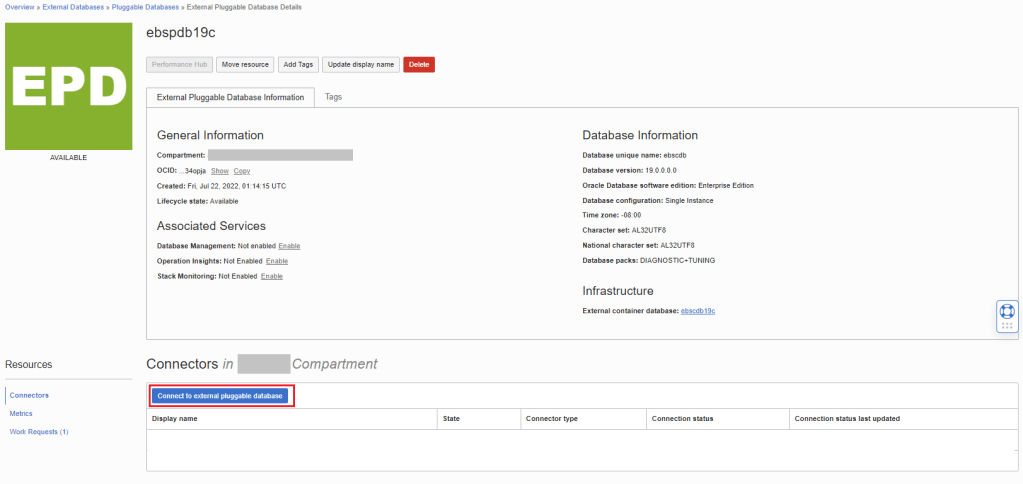Copy the OCID to clipboard
1023x484 pixels.
tap(242, 171)
